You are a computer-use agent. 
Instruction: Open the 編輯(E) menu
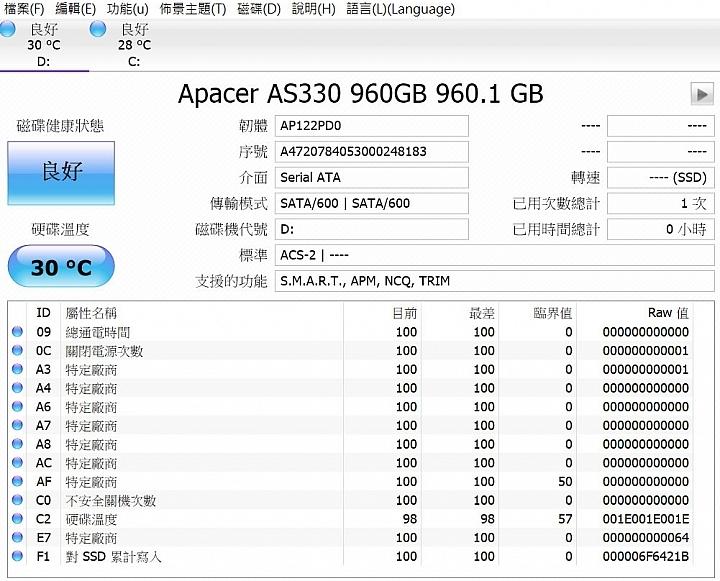pos(75,9)
